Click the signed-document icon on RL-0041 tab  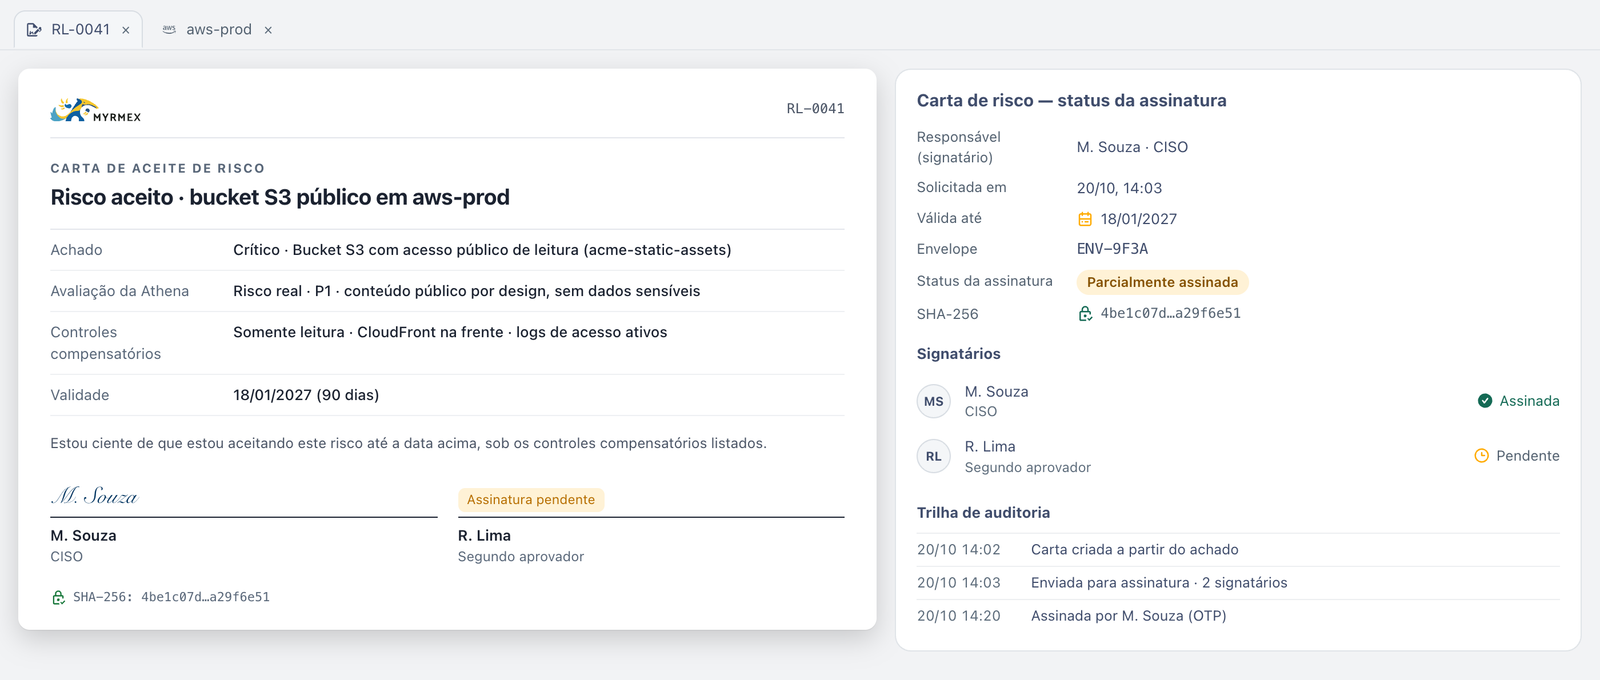(x=34, y=30)
